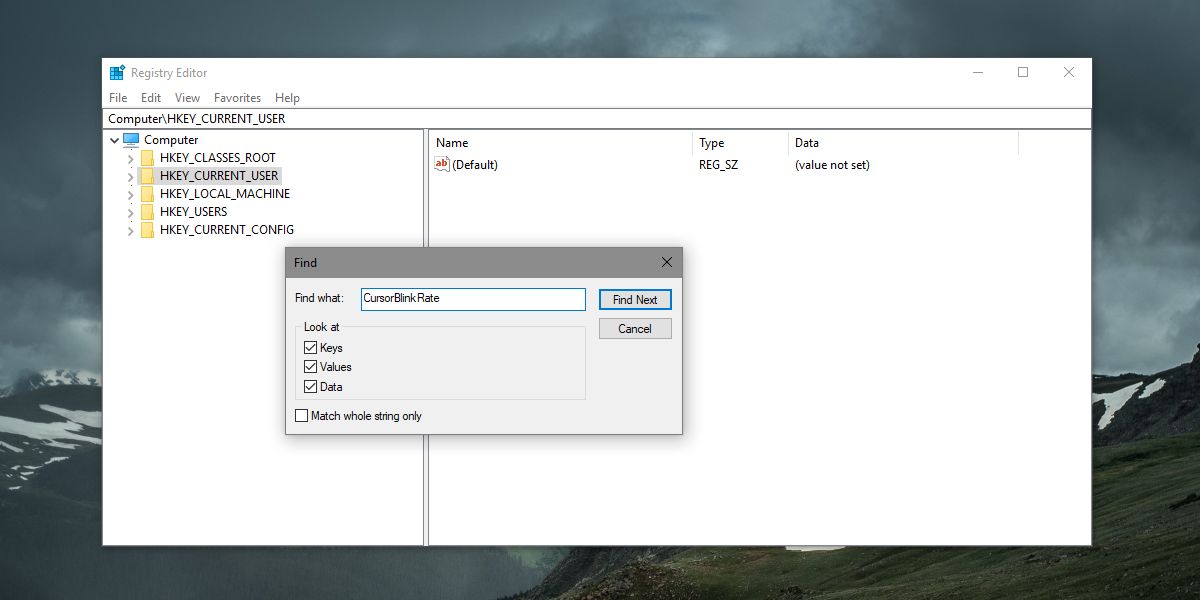Uncheck the Keys checkbox
Image resolution: width=1200 pixels, height=600 pixels.
(x=310, y=348)
